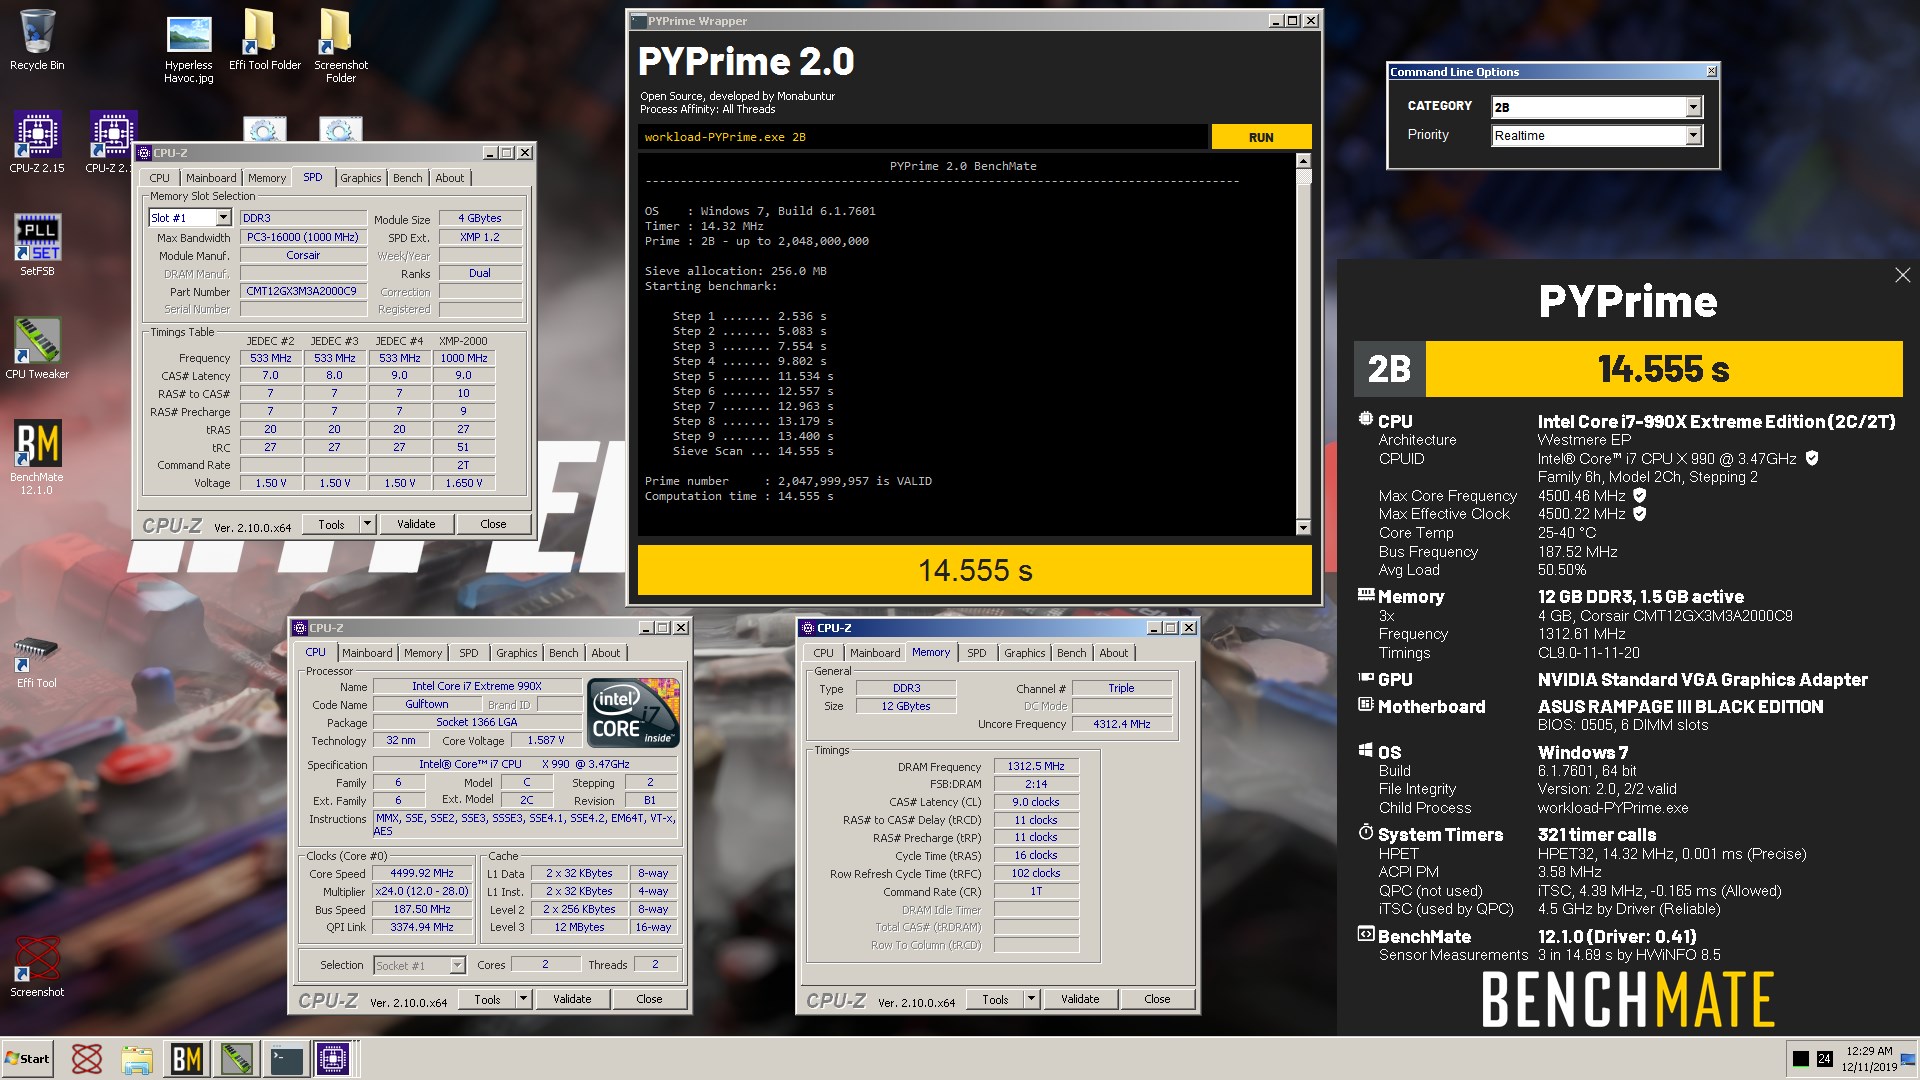Click Tools button in CPU-Z processor window
1920x1080 pixels.
coord(487,999)
